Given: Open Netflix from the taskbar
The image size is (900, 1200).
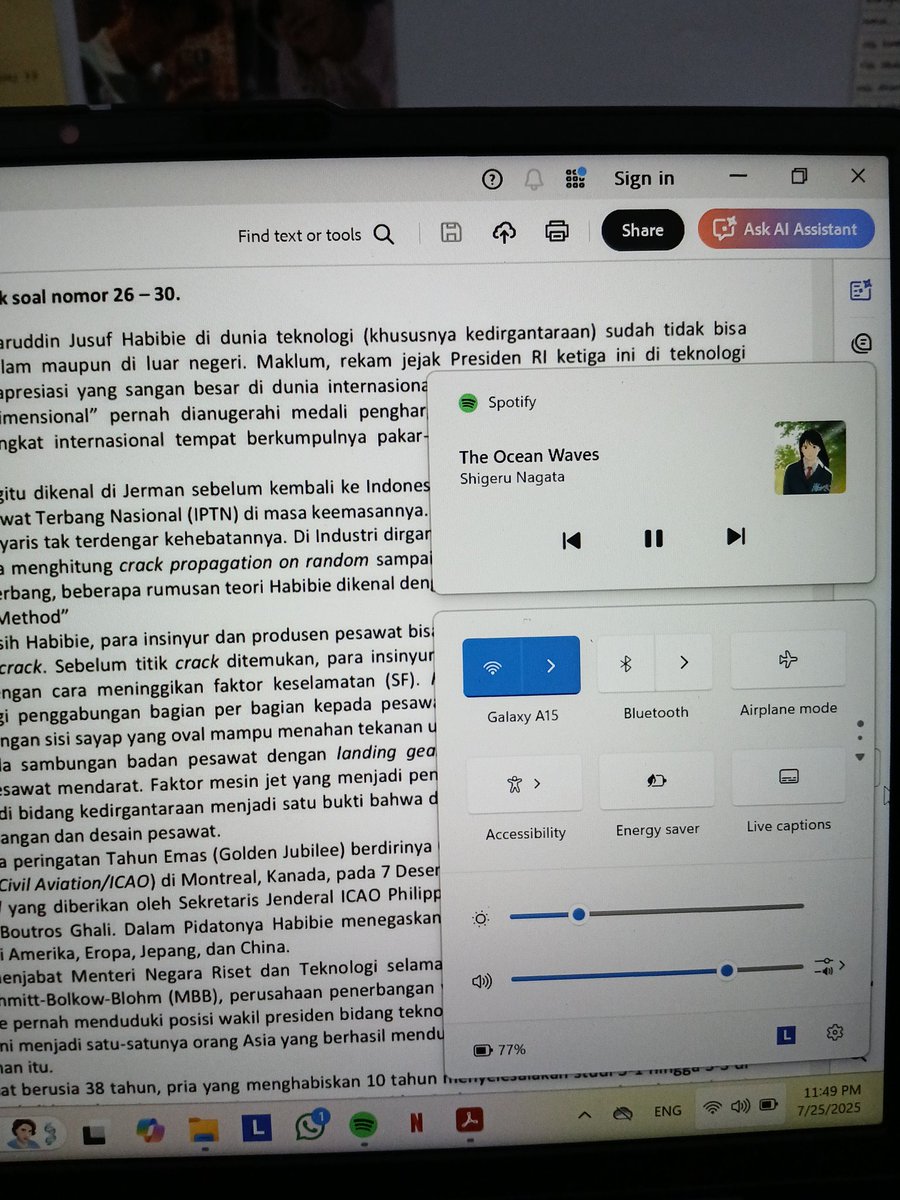Looking at the screenshot, I should click(x=416, y=1122).
